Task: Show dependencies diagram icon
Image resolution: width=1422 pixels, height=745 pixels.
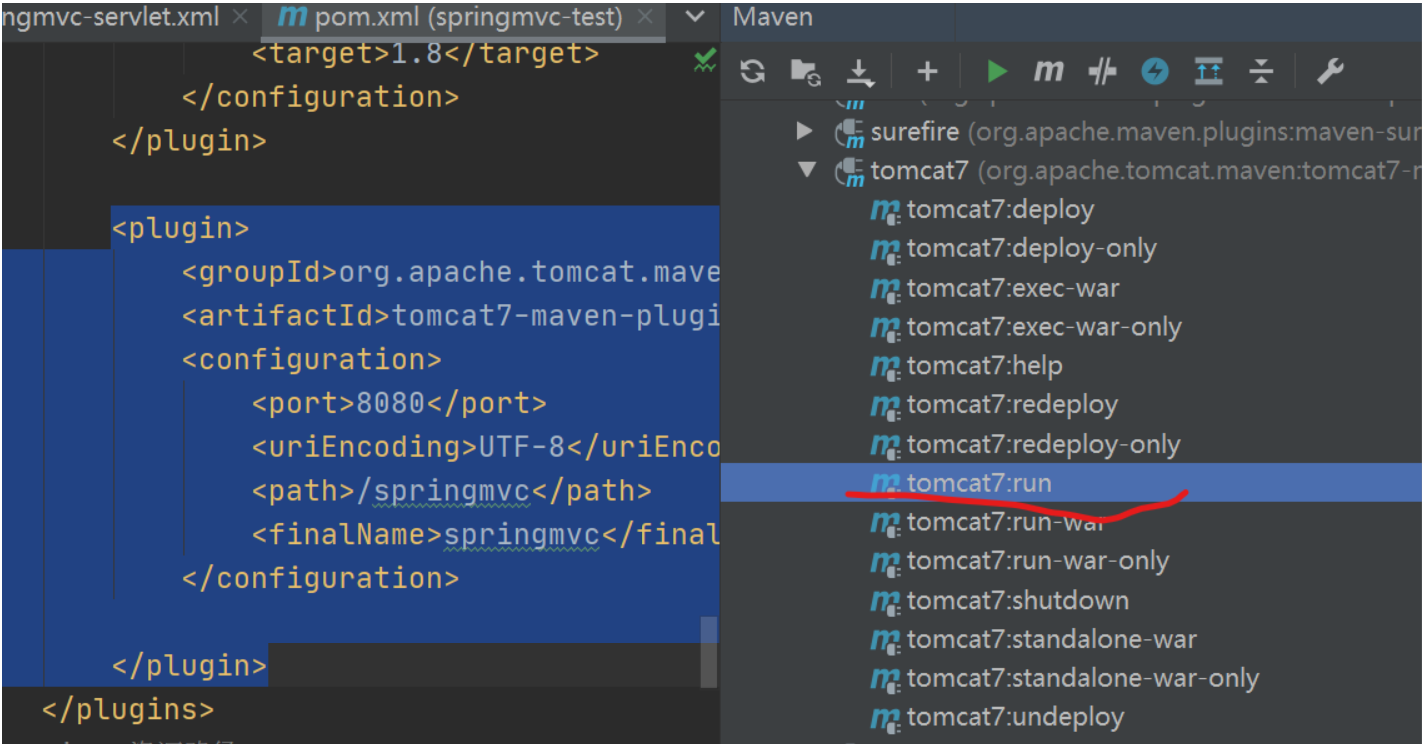Action: 1209,71
